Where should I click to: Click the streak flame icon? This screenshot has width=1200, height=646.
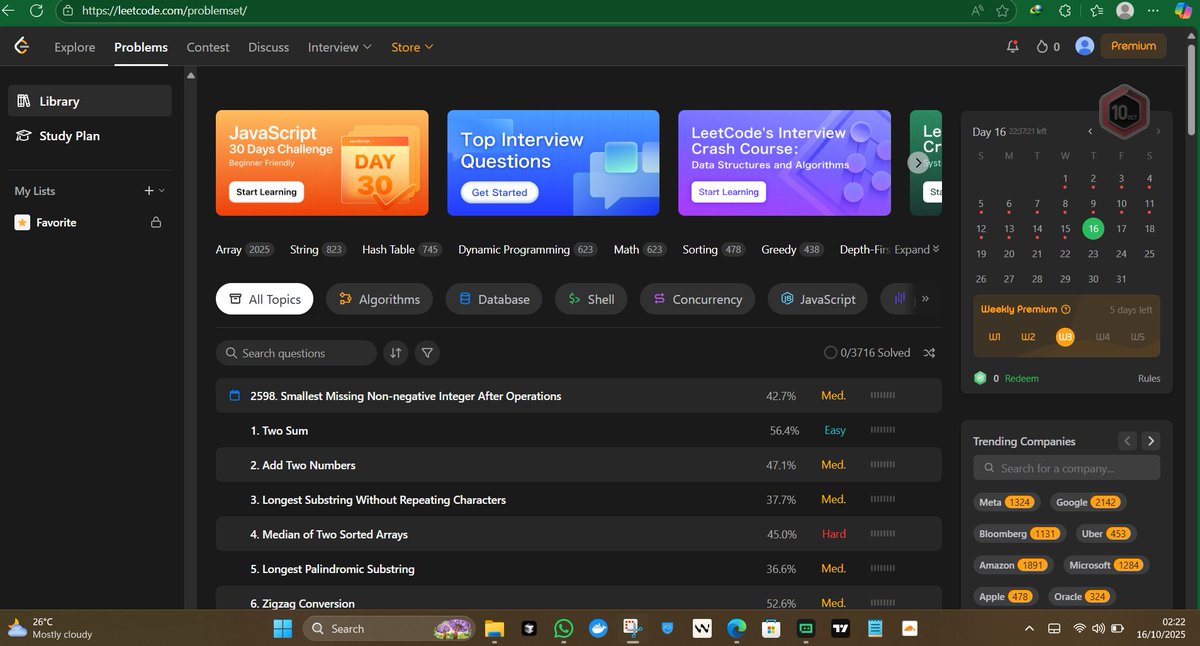pyautogui.click(x=1042, y=46)
